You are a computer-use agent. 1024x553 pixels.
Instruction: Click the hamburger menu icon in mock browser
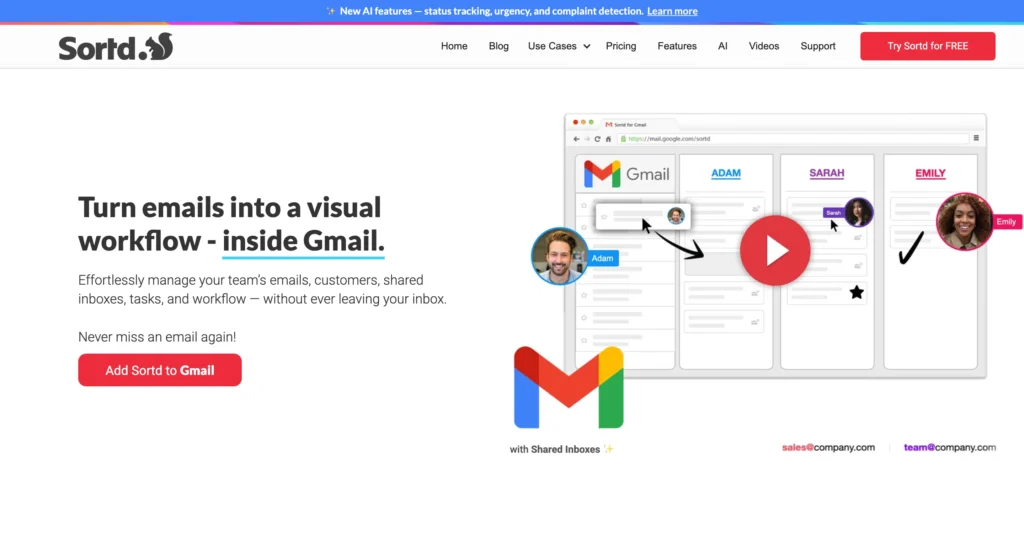[x=976, y=138]
